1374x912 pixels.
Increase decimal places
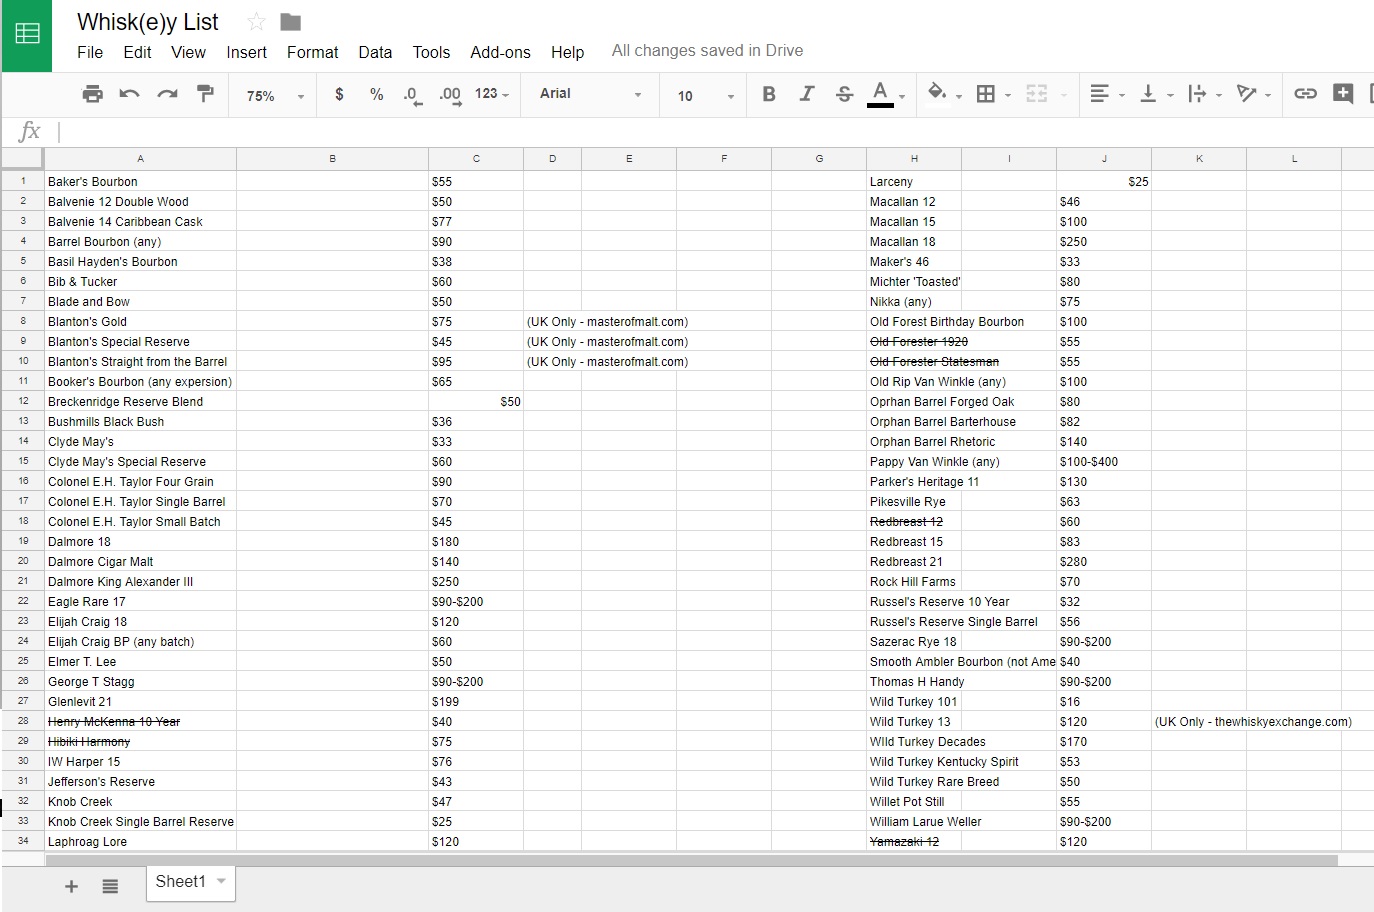[451, 95]
